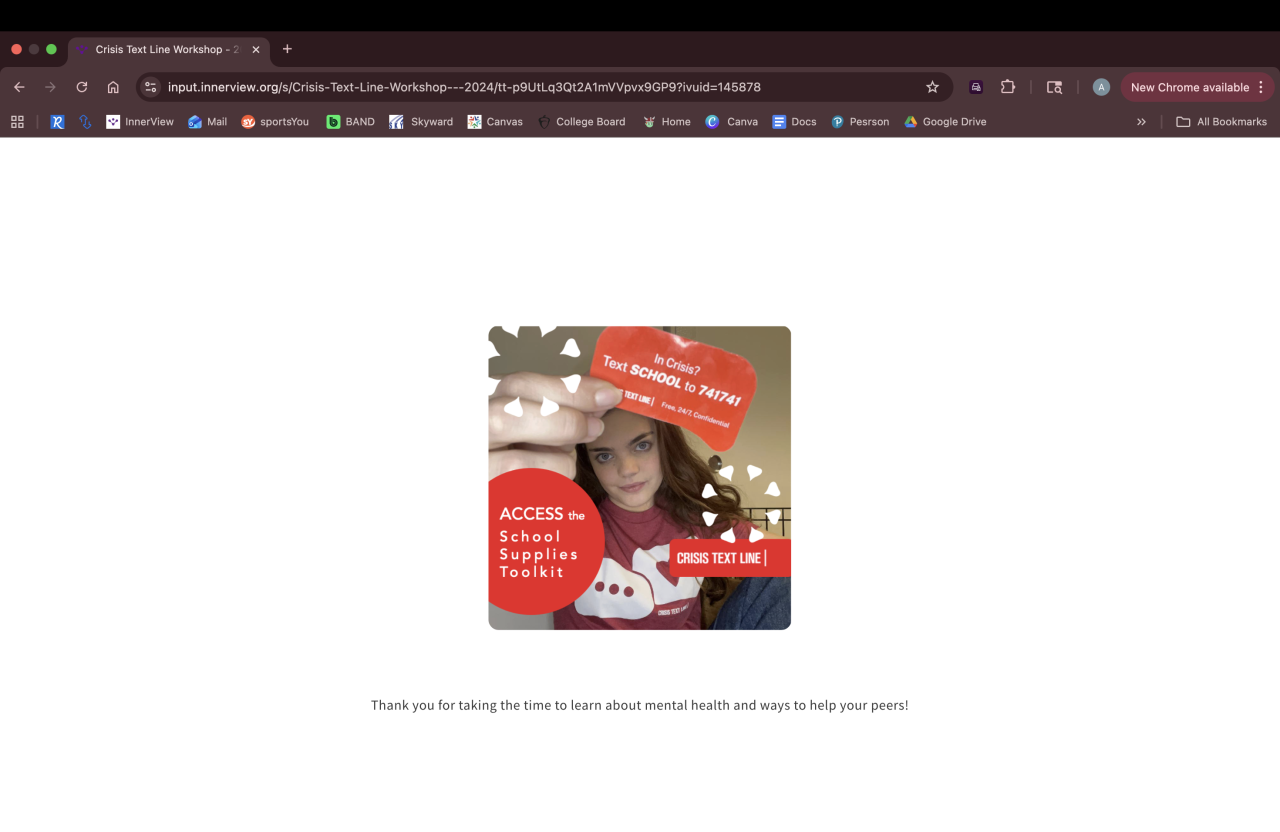1280x832 pixels.
Task: Click the browser forward arrow
Action: [50, 87]
